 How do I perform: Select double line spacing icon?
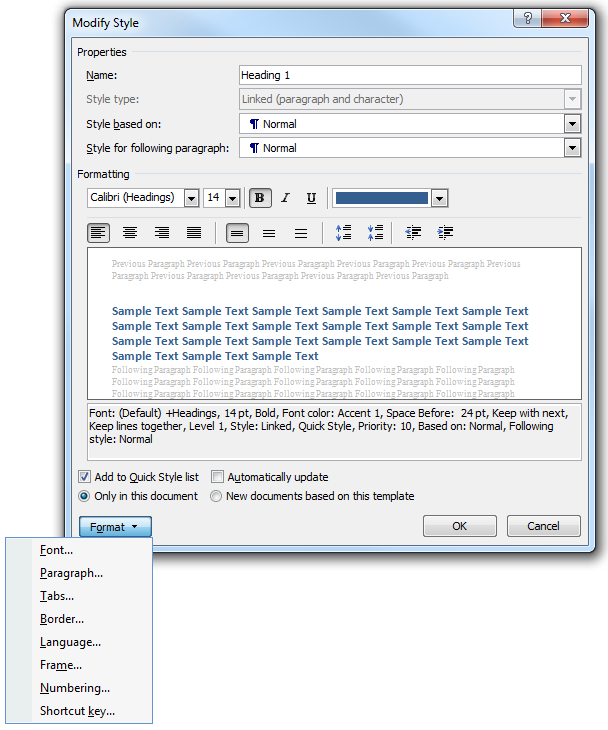tap(301, 233)
